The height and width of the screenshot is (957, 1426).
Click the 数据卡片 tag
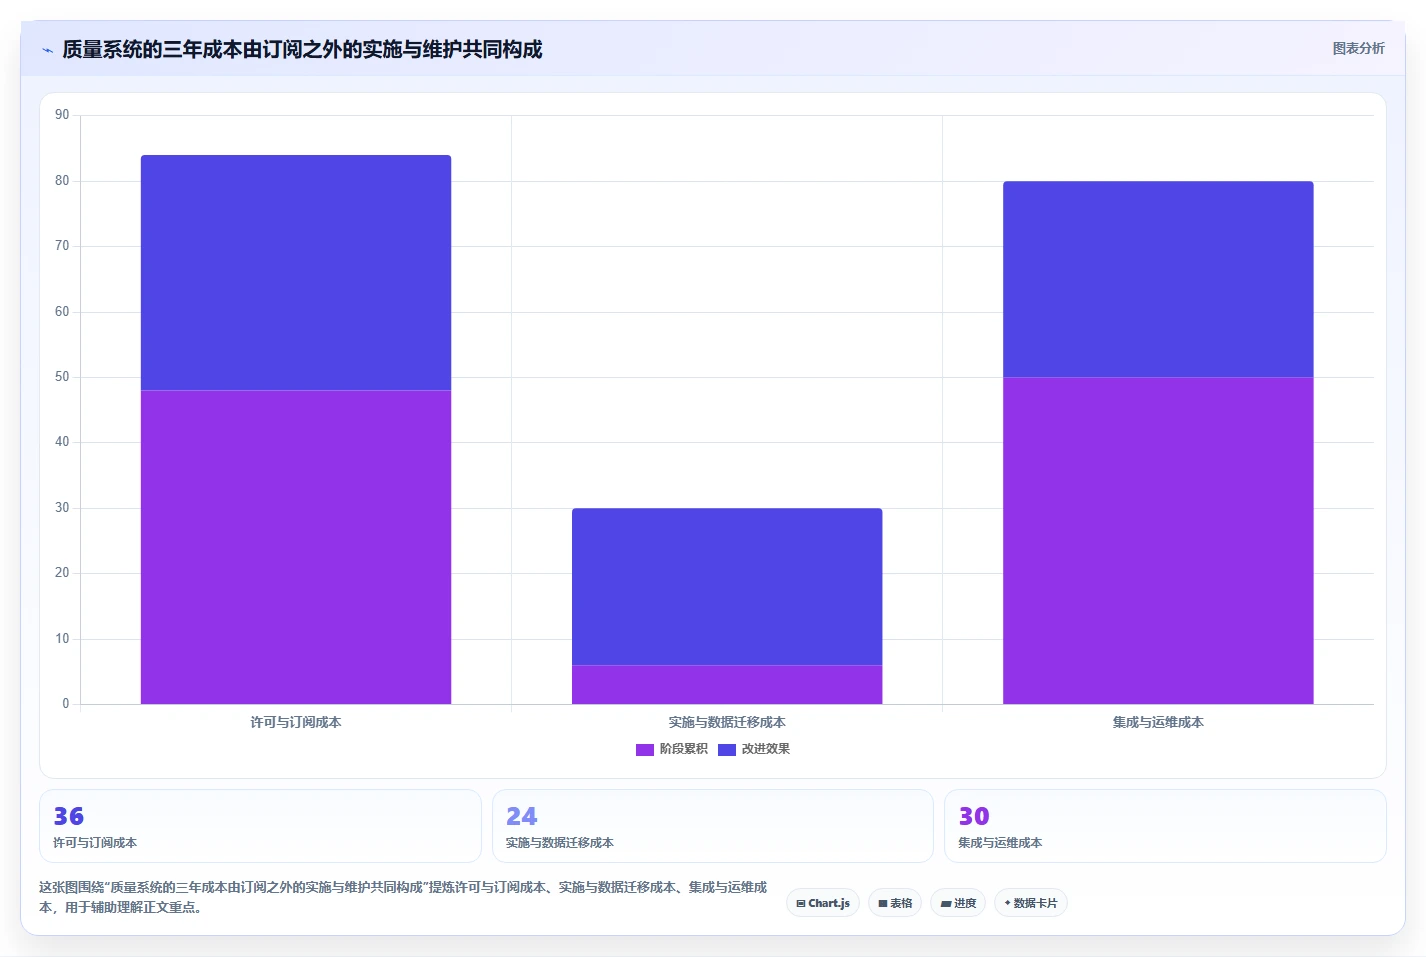(1031, 903)
